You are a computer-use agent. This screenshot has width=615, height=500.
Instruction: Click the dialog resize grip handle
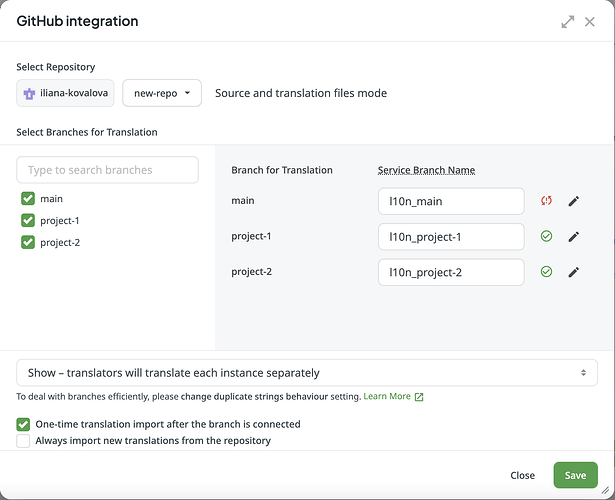[606, 490]
